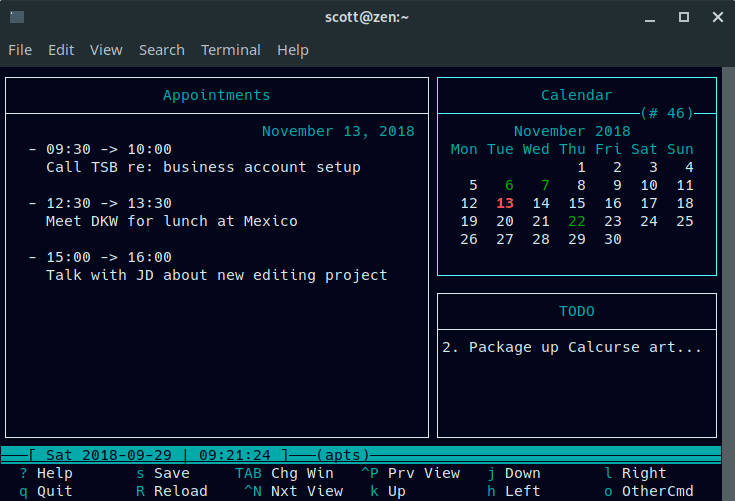
Task: Open the Edit menu
Action: [x=61, y=50]
